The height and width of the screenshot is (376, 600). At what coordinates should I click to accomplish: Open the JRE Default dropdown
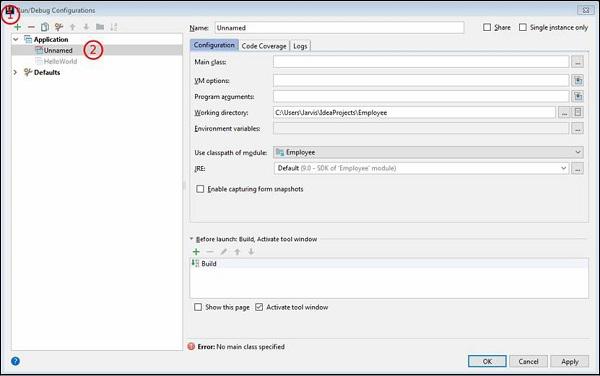[x=421, y=168]
